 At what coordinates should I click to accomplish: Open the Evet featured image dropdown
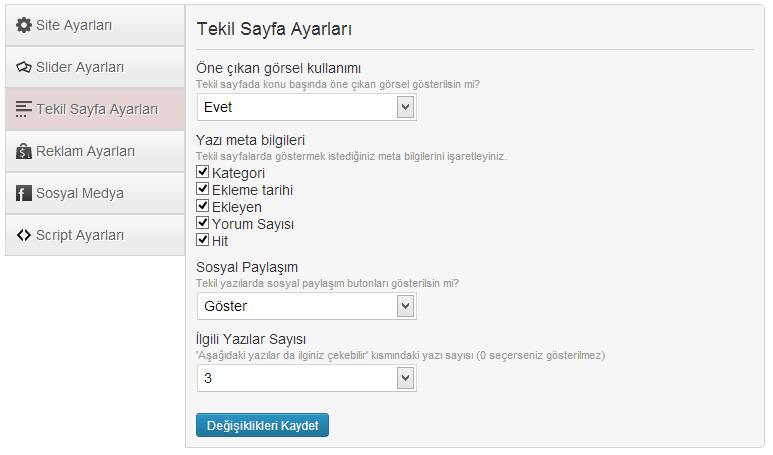[307, 107]
